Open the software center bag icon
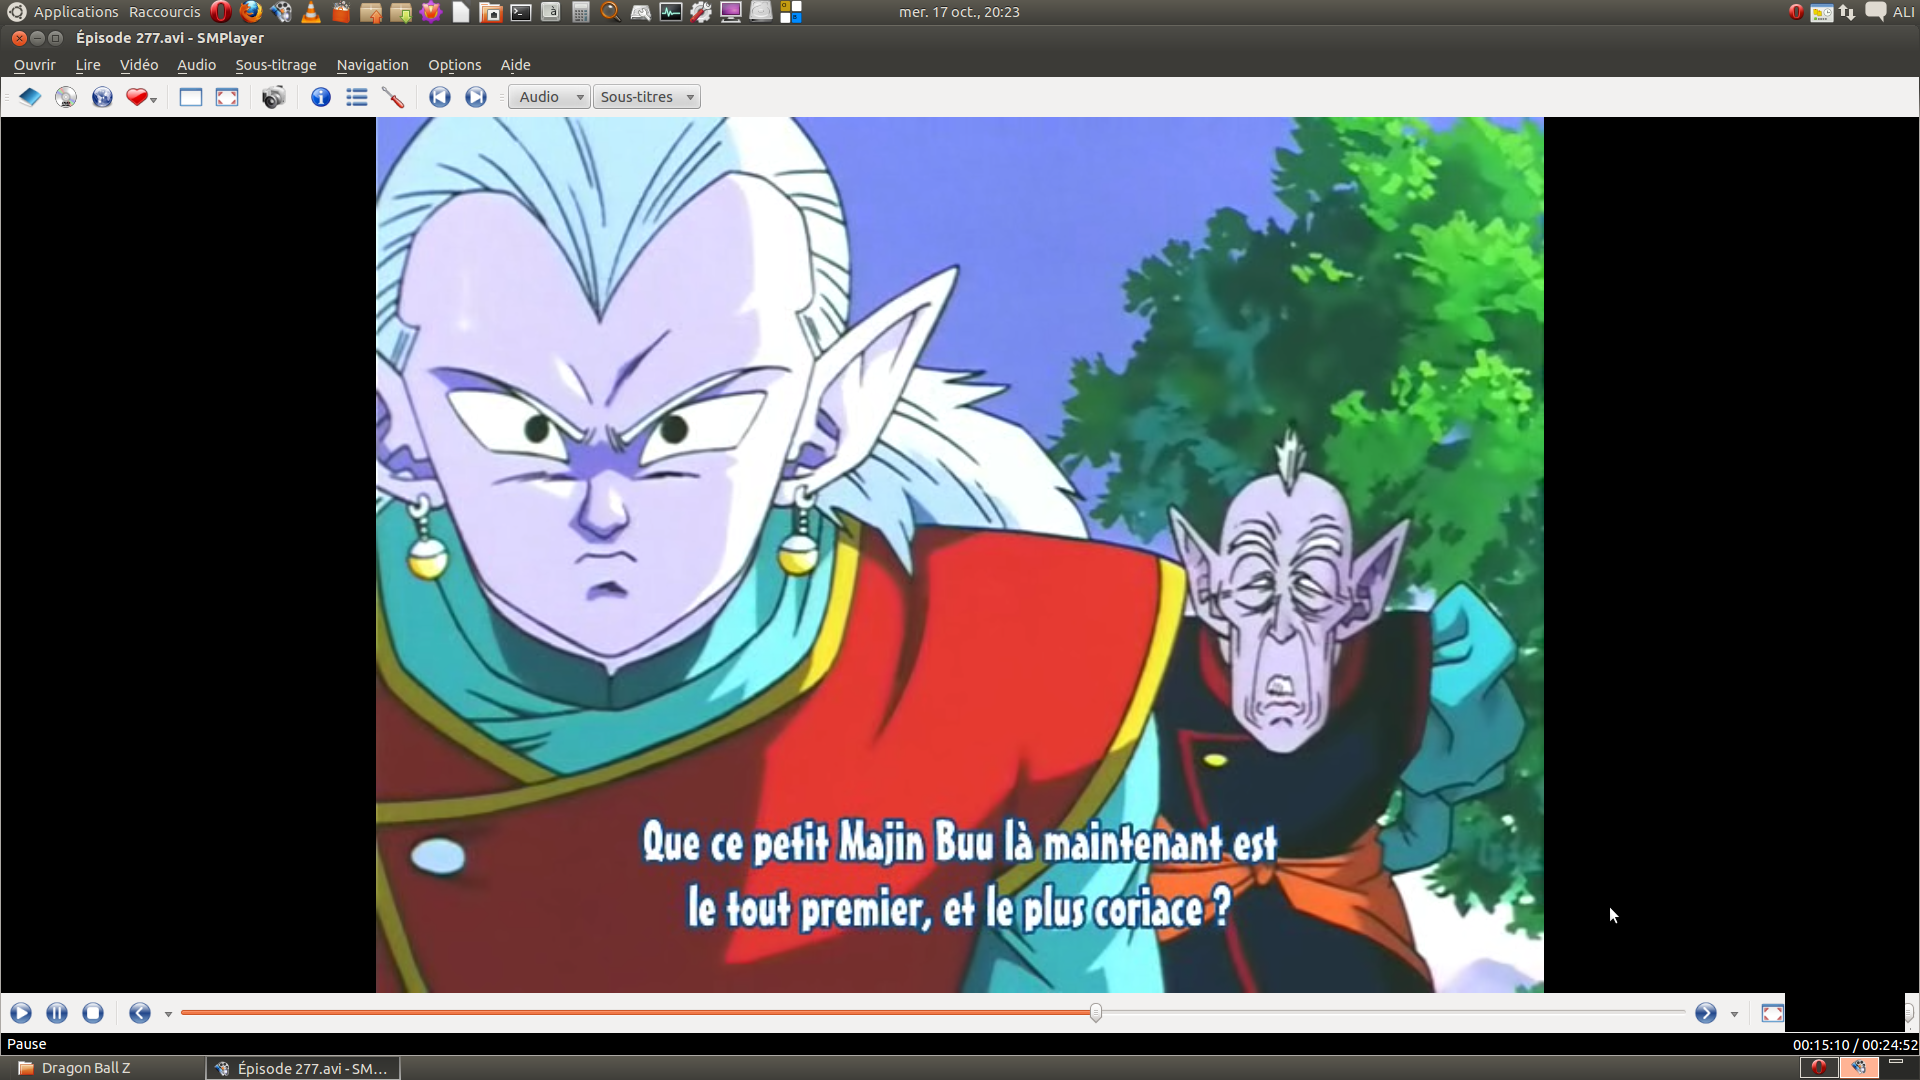The image size is (1920, 1080). [341, 12]
